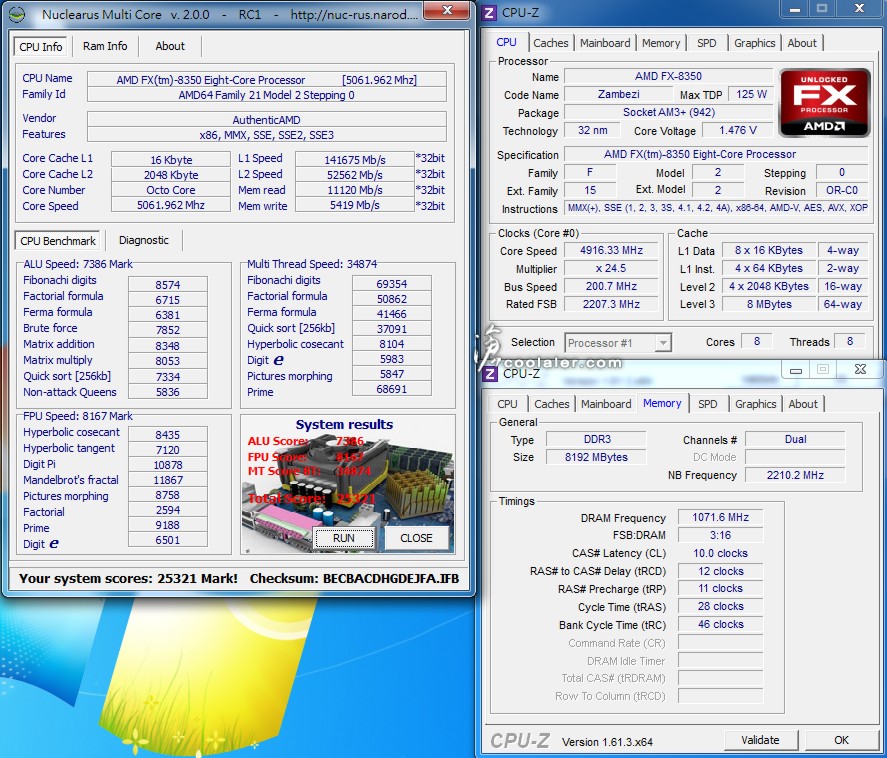
Task: Click the L1 Speed 141675 Mb/s value
Action: [355, 160]
